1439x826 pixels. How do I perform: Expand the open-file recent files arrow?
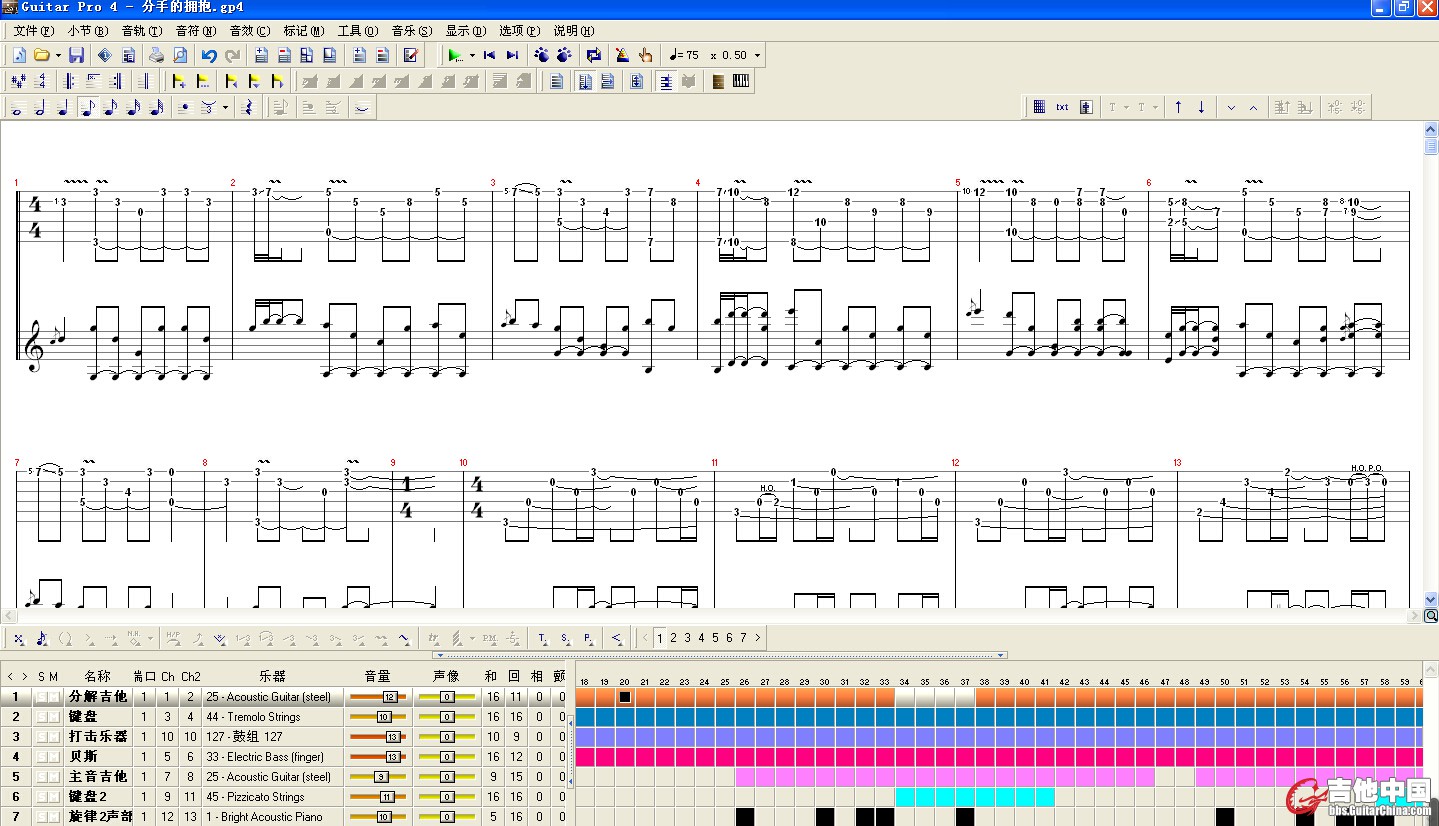58,55
